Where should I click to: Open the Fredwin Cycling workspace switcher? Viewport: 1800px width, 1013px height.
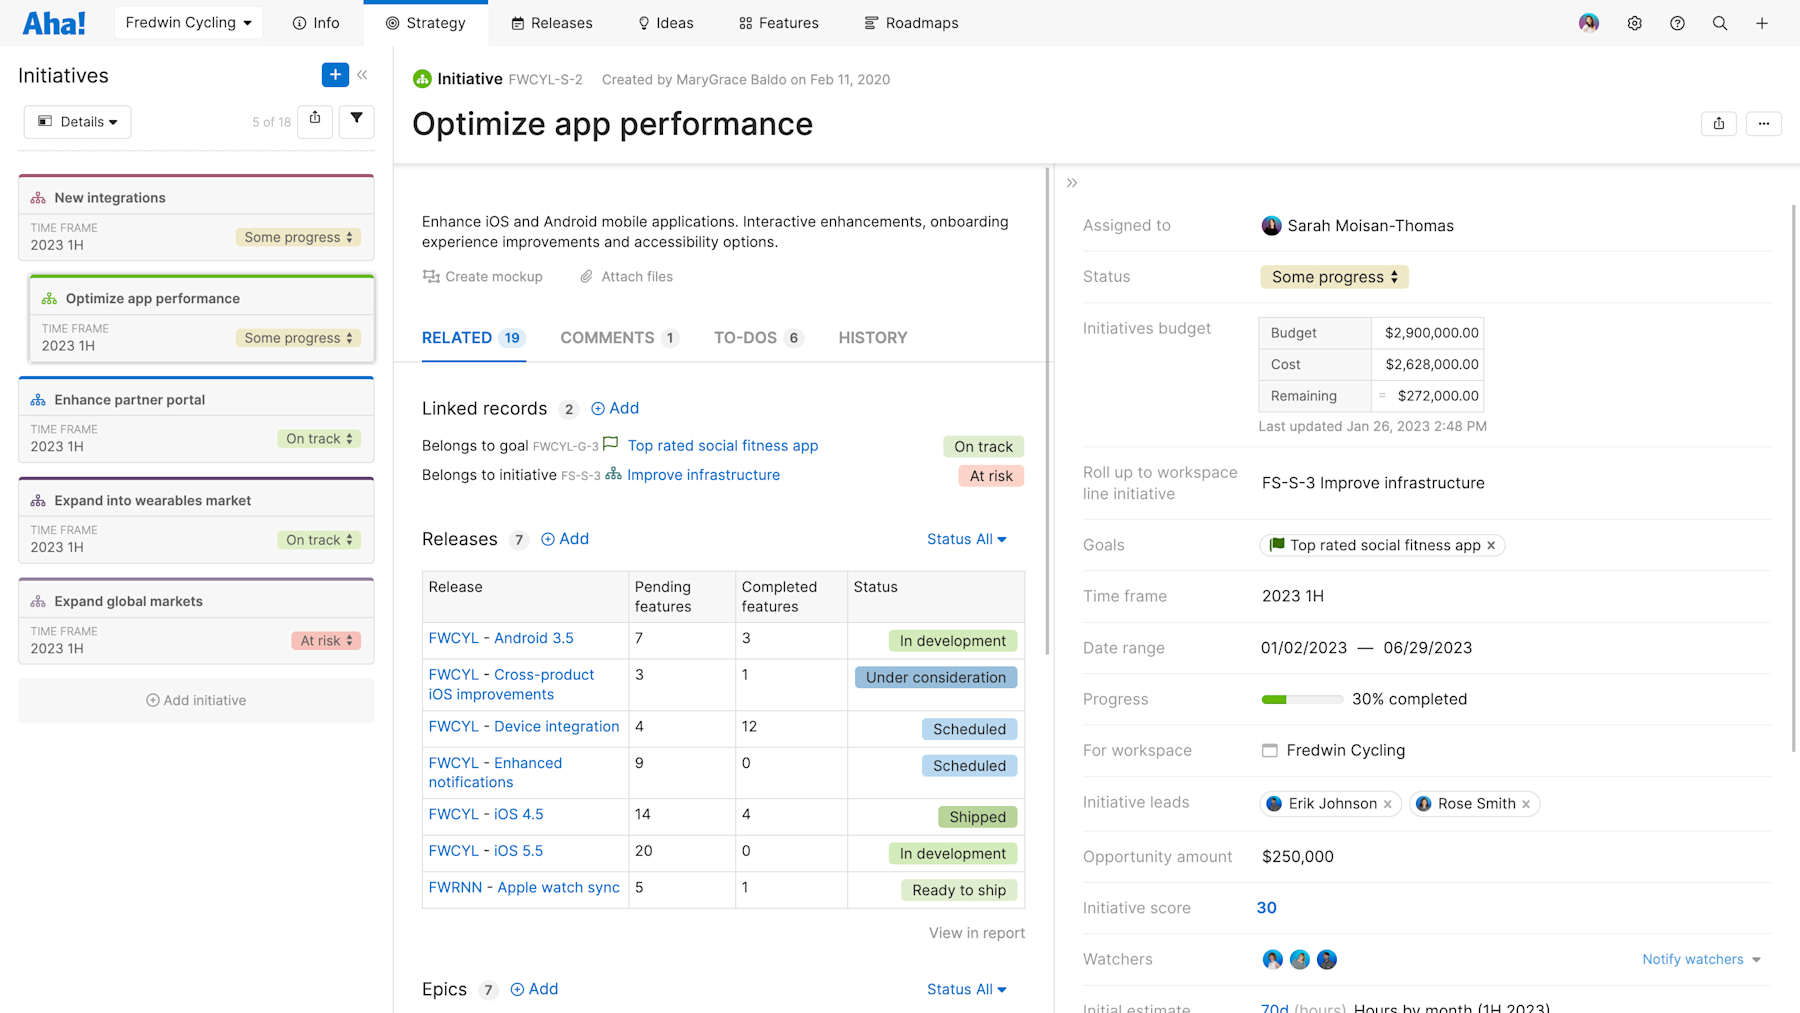(x=188, y=22)
